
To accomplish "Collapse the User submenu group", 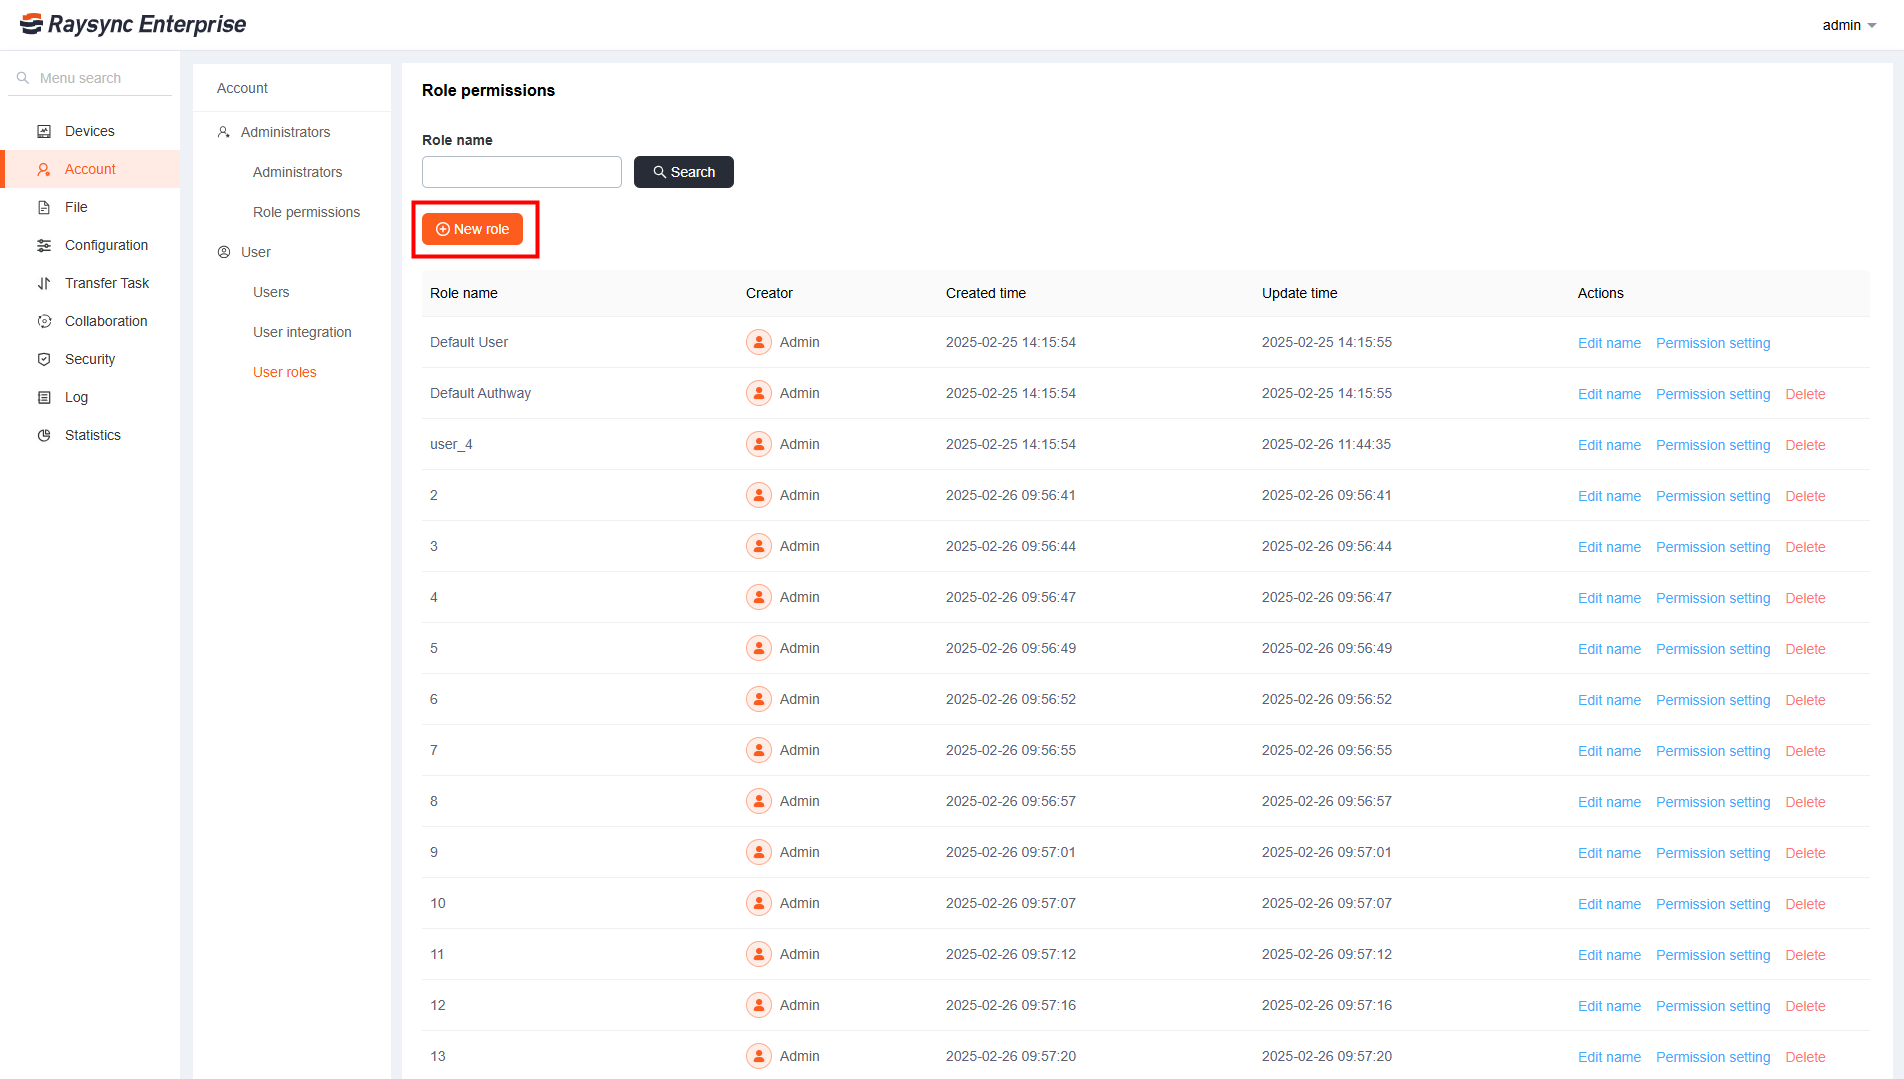I will pos(292,252).
